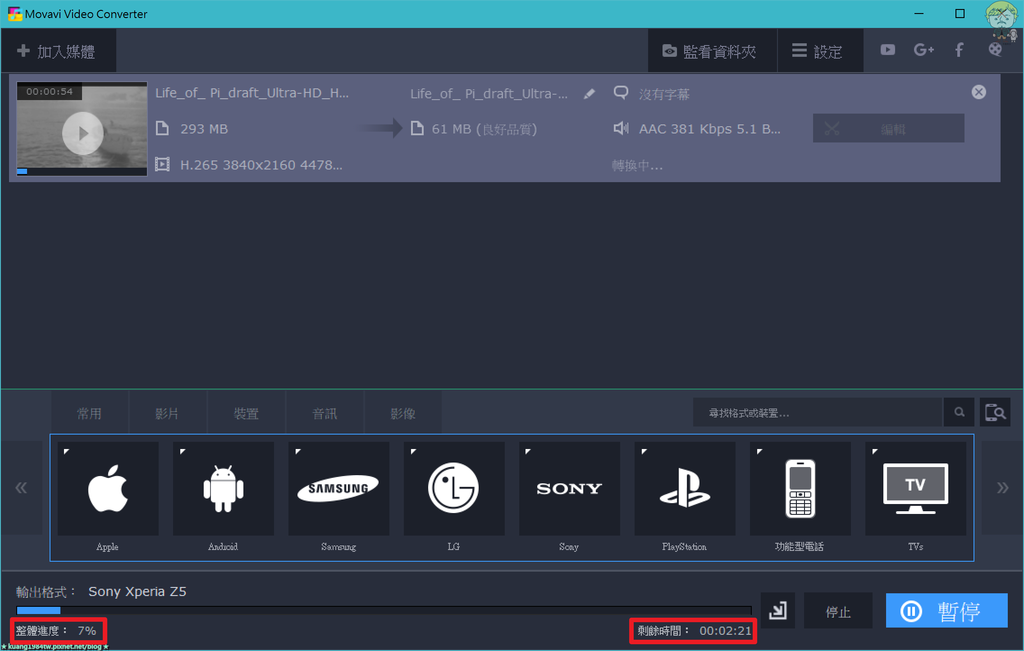1024x651 pixels.
Task: Click the 暫停 pause button
Action: pyautogui.click(x=946, y=611)
